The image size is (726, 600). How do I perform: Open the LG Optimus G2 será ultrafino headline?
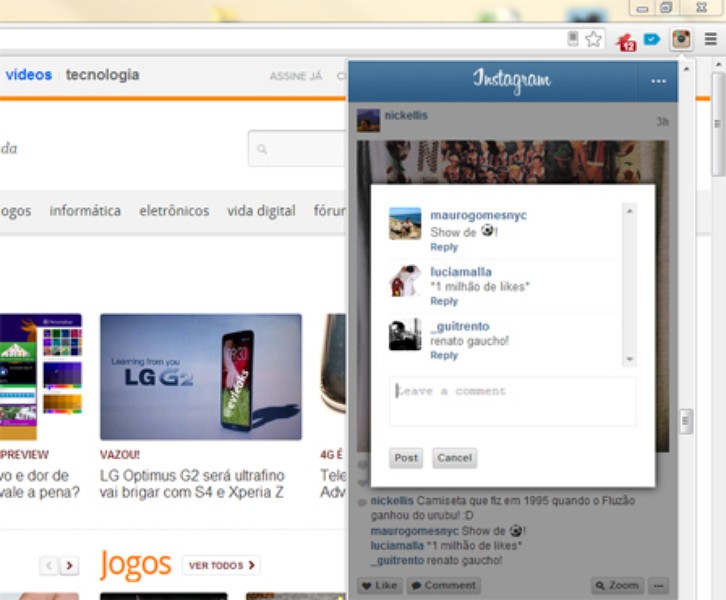(192, 484)
